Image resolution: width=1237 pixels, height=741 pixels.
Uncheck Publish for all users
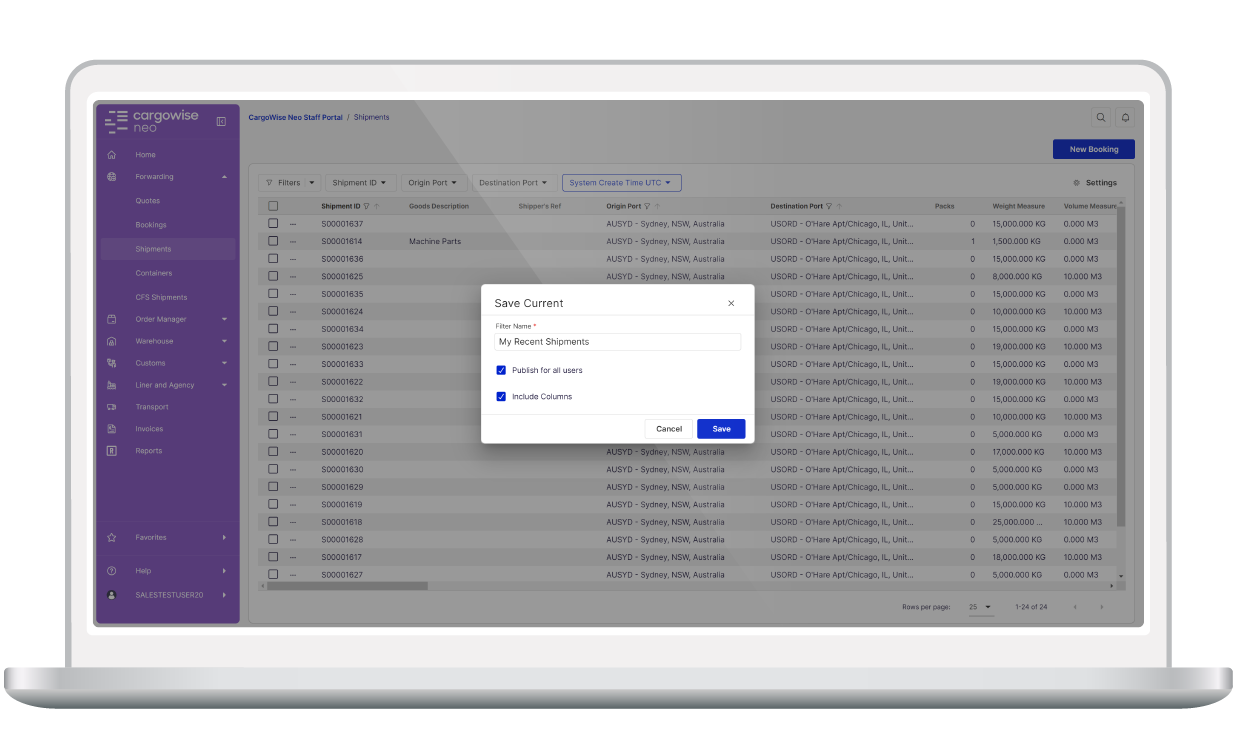501,370
